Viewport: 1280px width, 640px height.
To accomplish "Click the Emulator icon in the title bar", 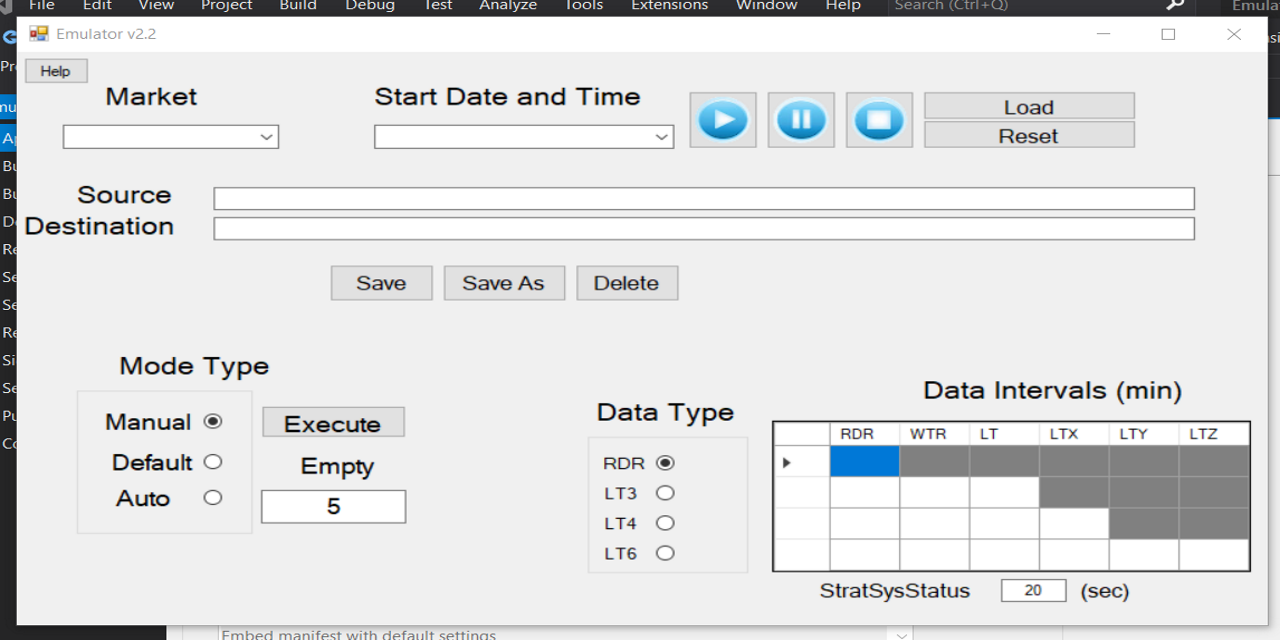I will click(x=39, y=33).
